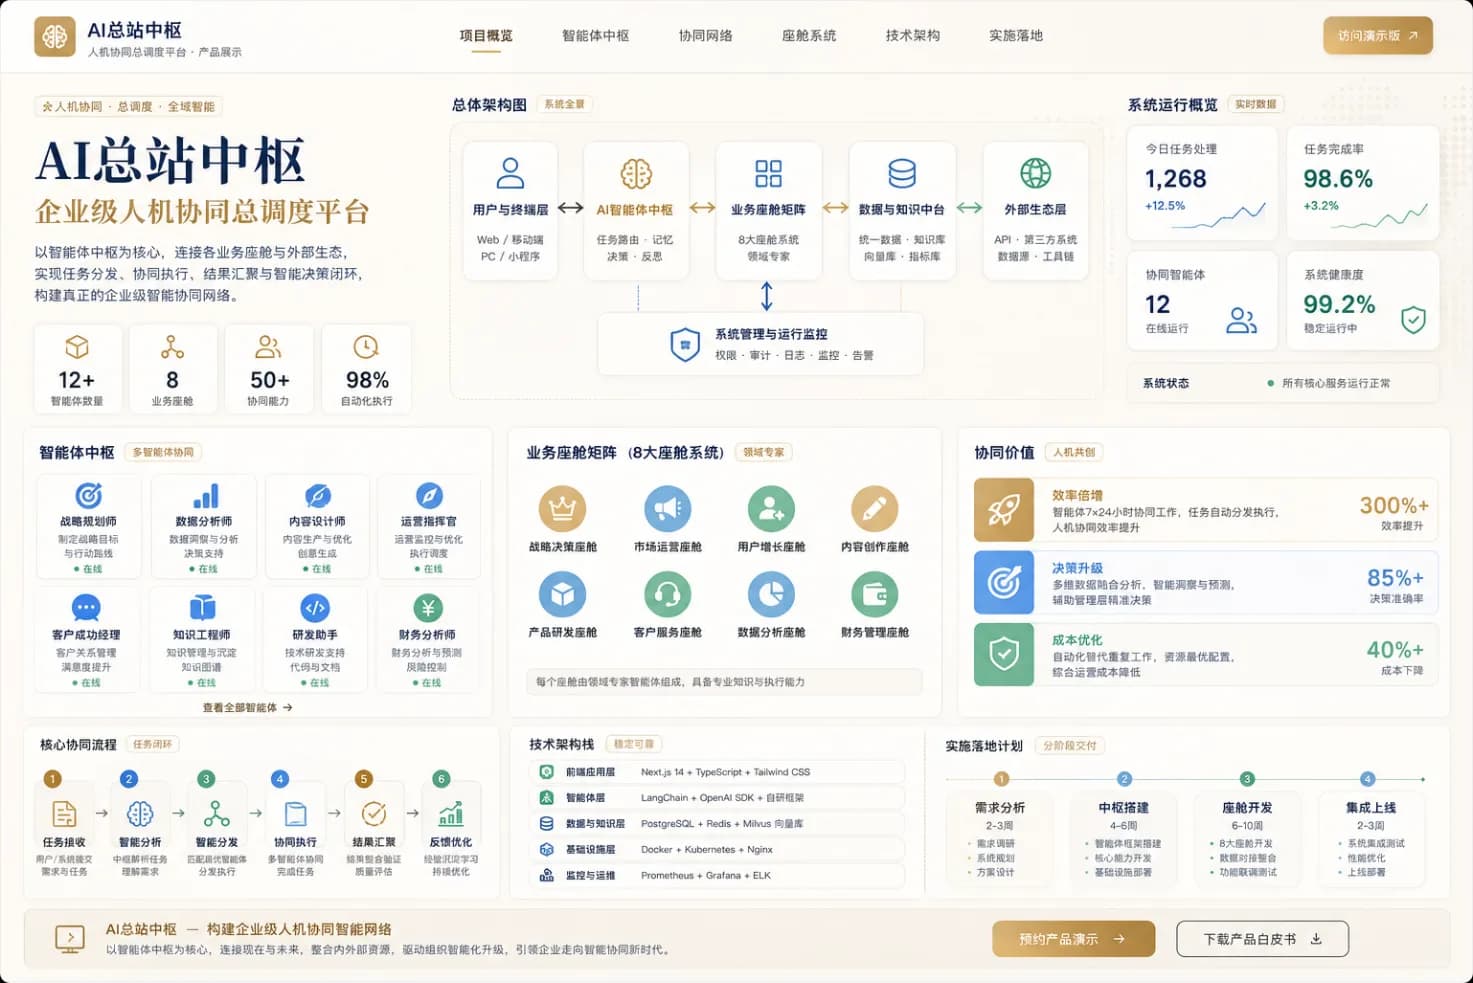Click the 客户成功经理 chat bubble icon
Image resolution: width=1473 pixels, height=983 pixels.
click(86, 608)
